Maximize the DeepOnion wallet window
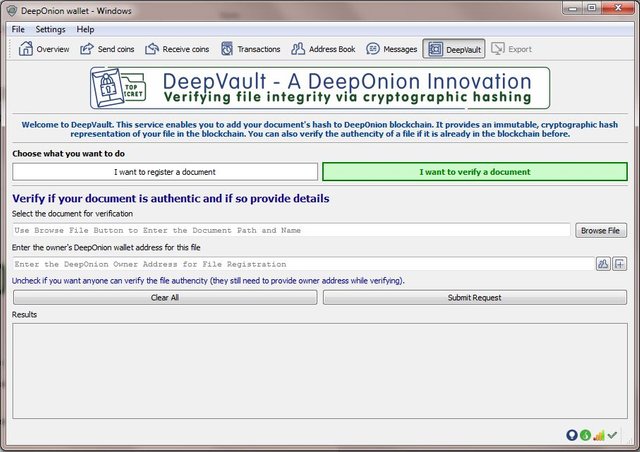This screenshot has width=640, height=452. pos(591,8)
